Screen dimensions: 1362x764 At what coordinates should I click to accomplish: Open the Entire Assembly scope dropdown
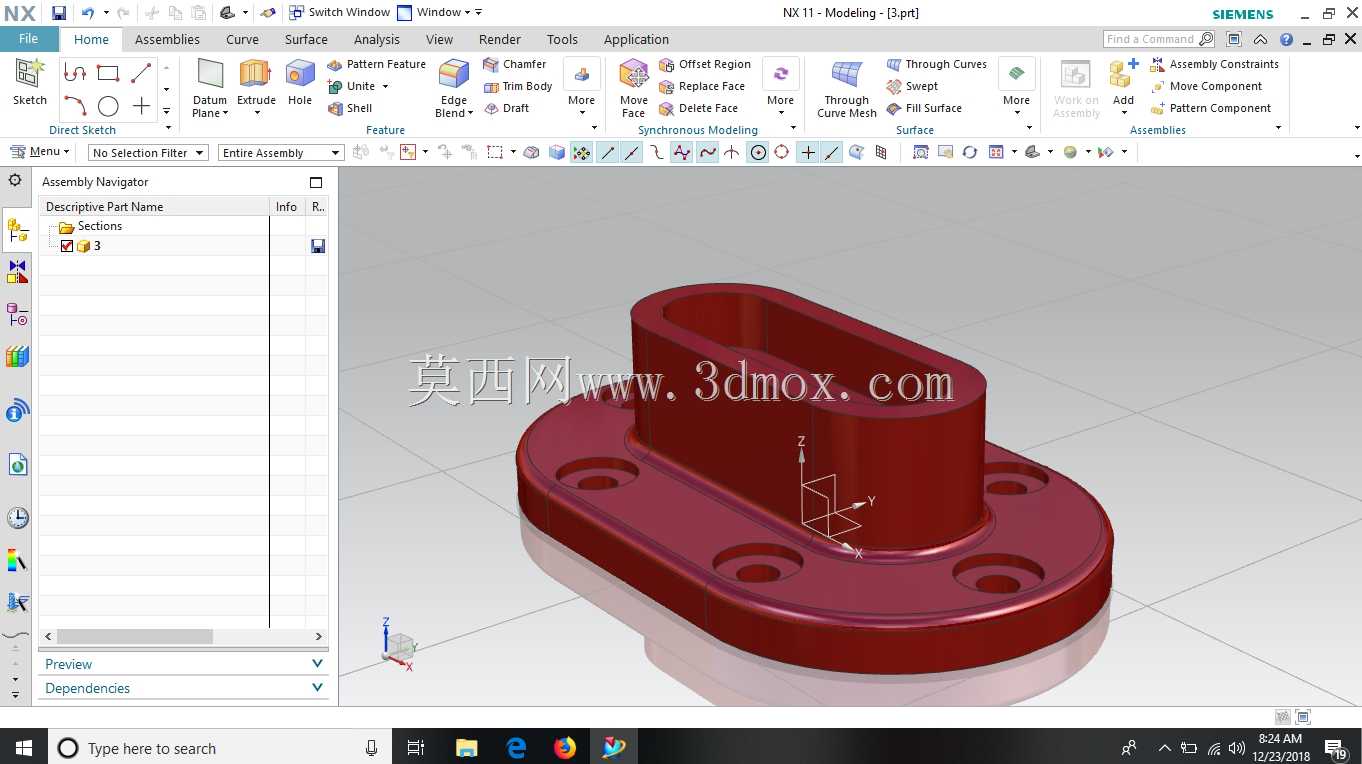click(x=281, y=153)
